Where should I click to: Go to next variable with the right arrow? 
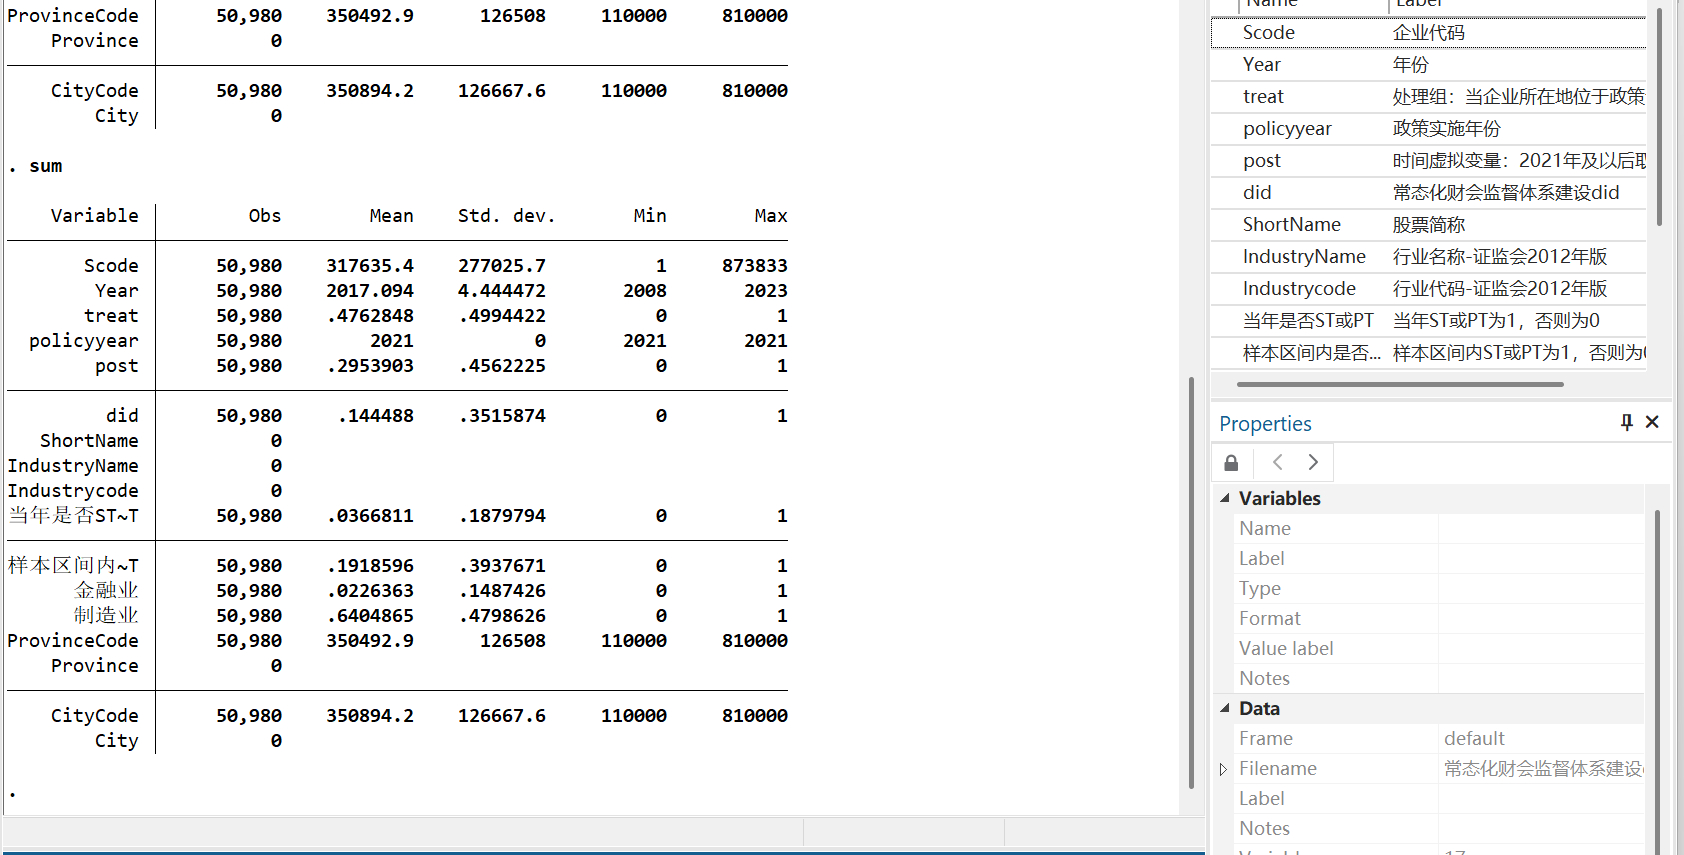pyautogui.click(x=1313, y=462)
